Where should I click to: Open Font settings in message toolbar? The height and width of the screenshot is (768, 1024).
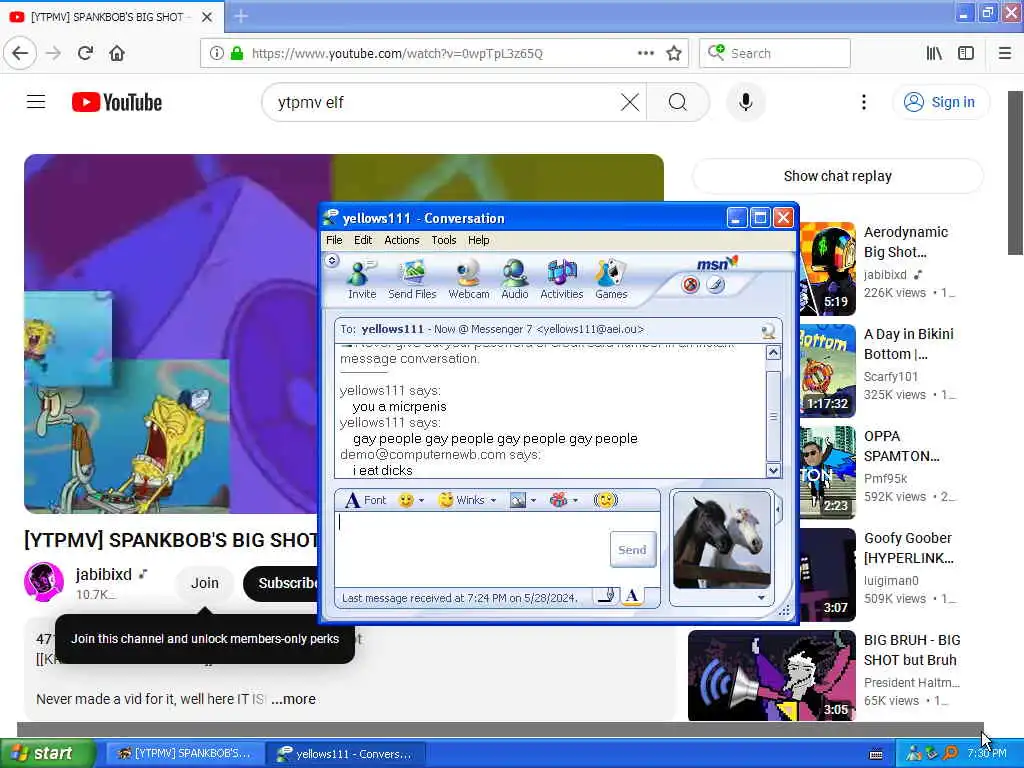click(366, 500)
